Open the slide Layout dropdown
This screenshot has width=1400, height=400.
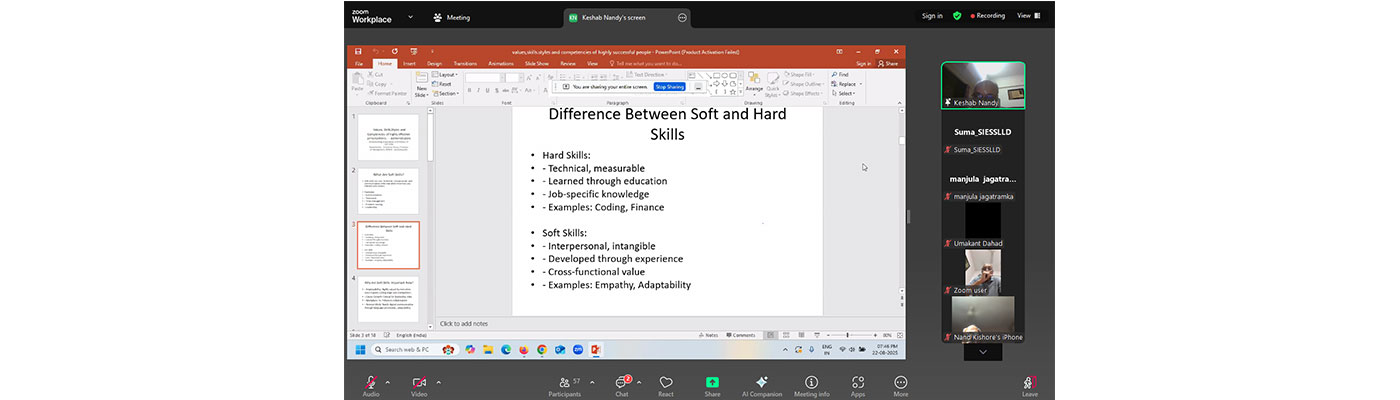(x=446, y=75)
